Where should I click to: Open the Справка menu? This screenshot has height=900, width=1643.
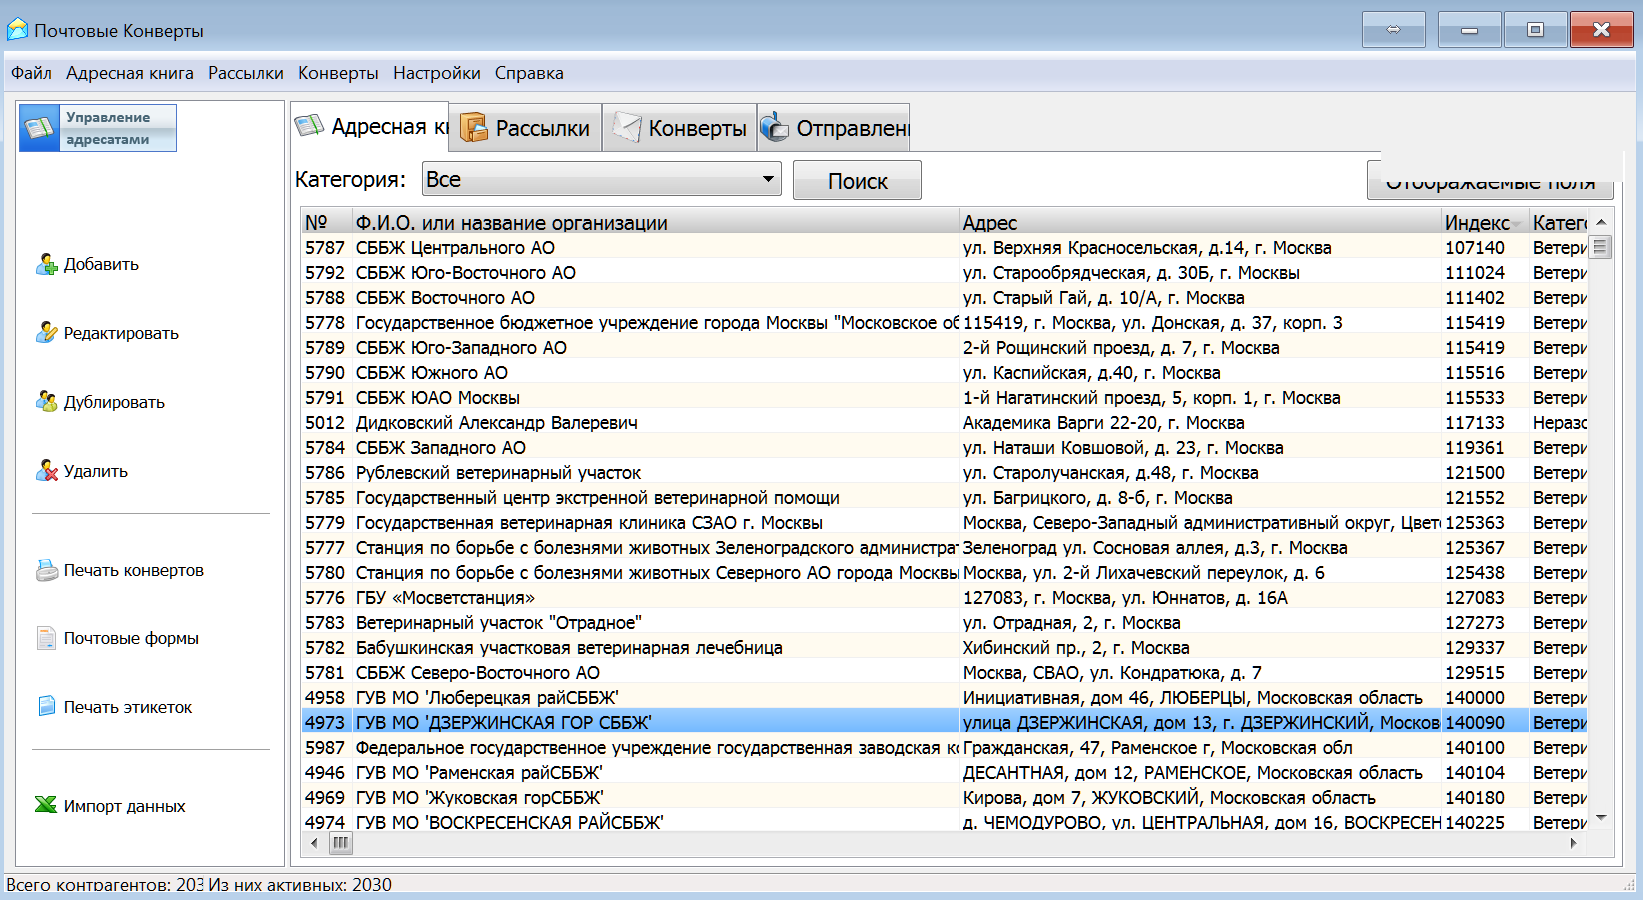tap(529, 73)
